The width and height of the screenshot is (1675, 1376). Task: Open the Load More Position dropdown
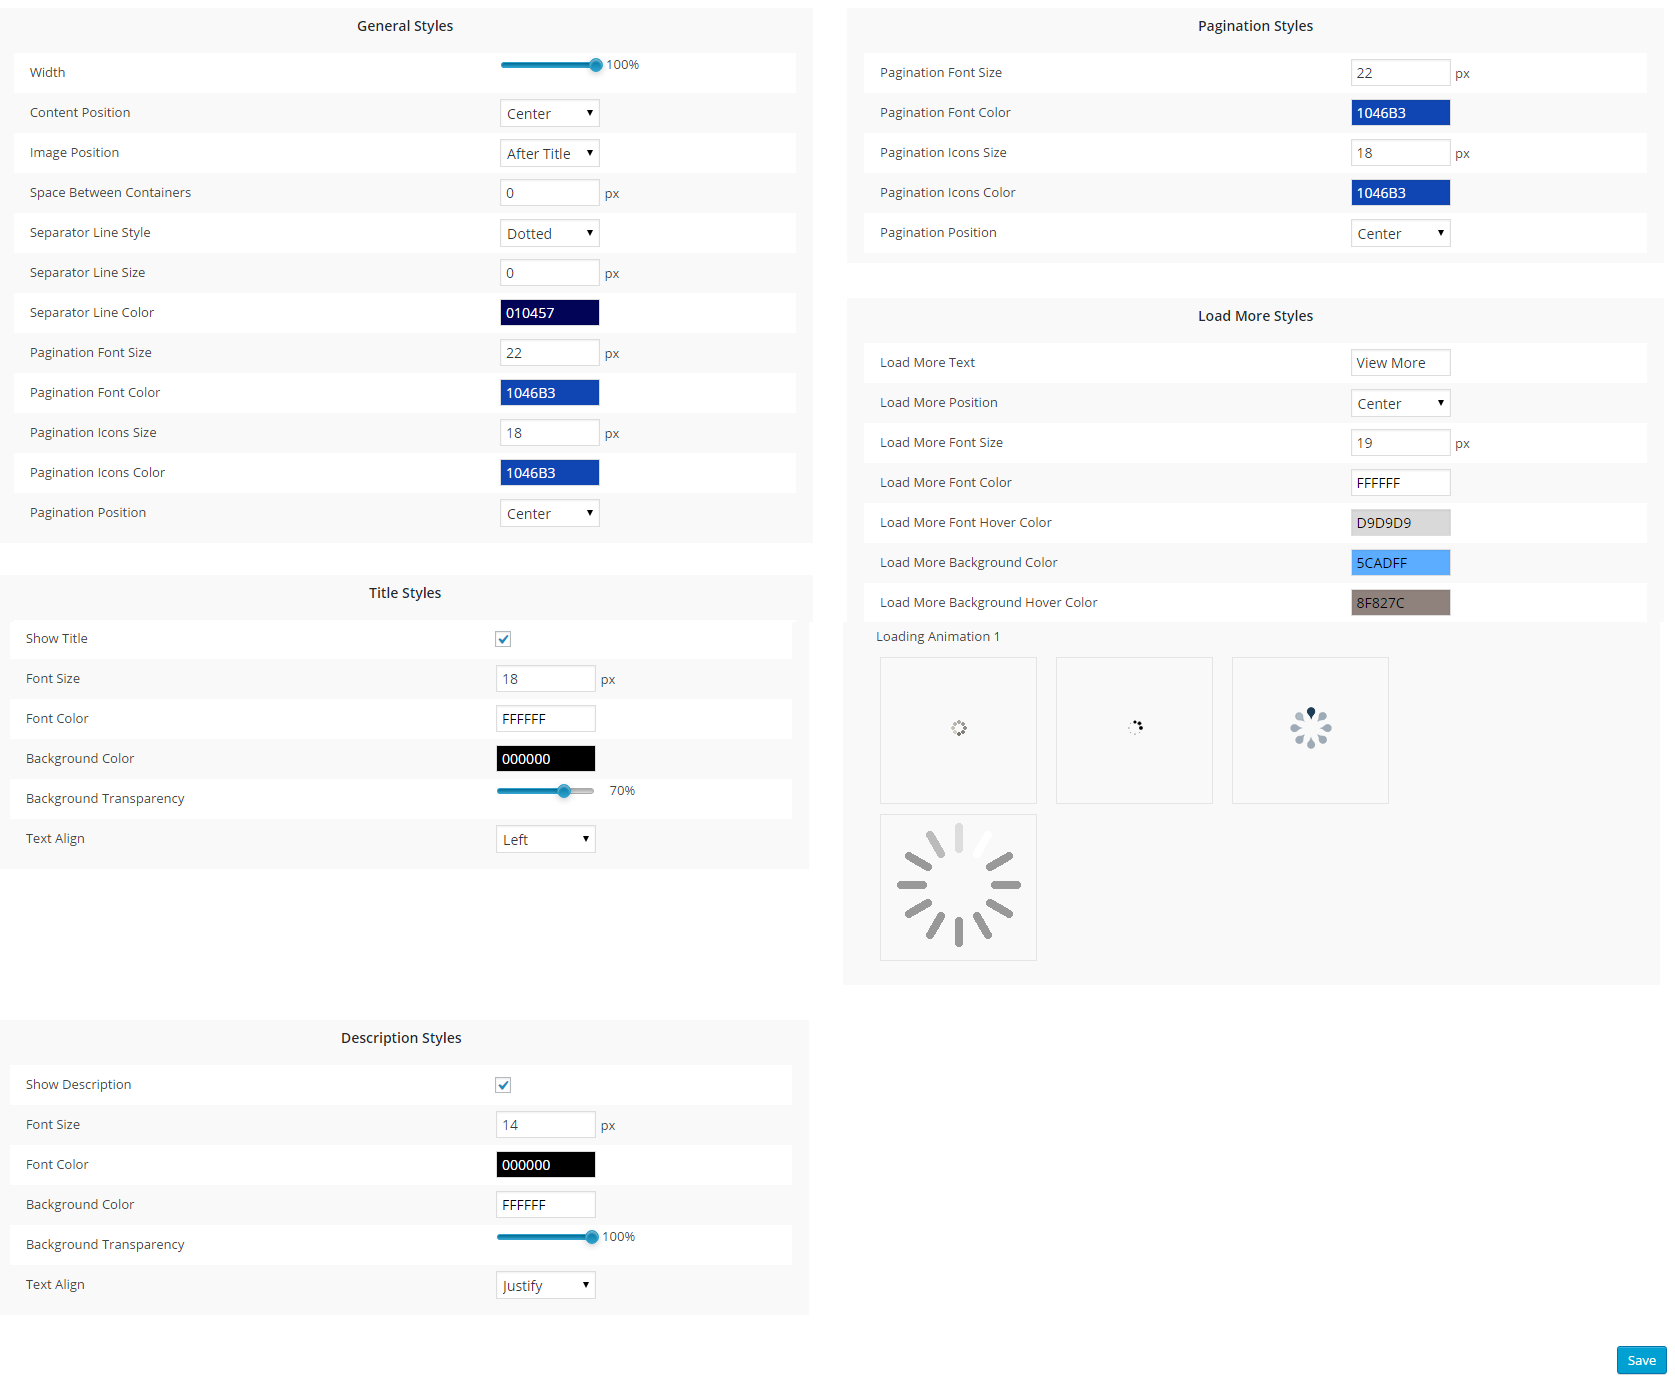(1400, 403)
